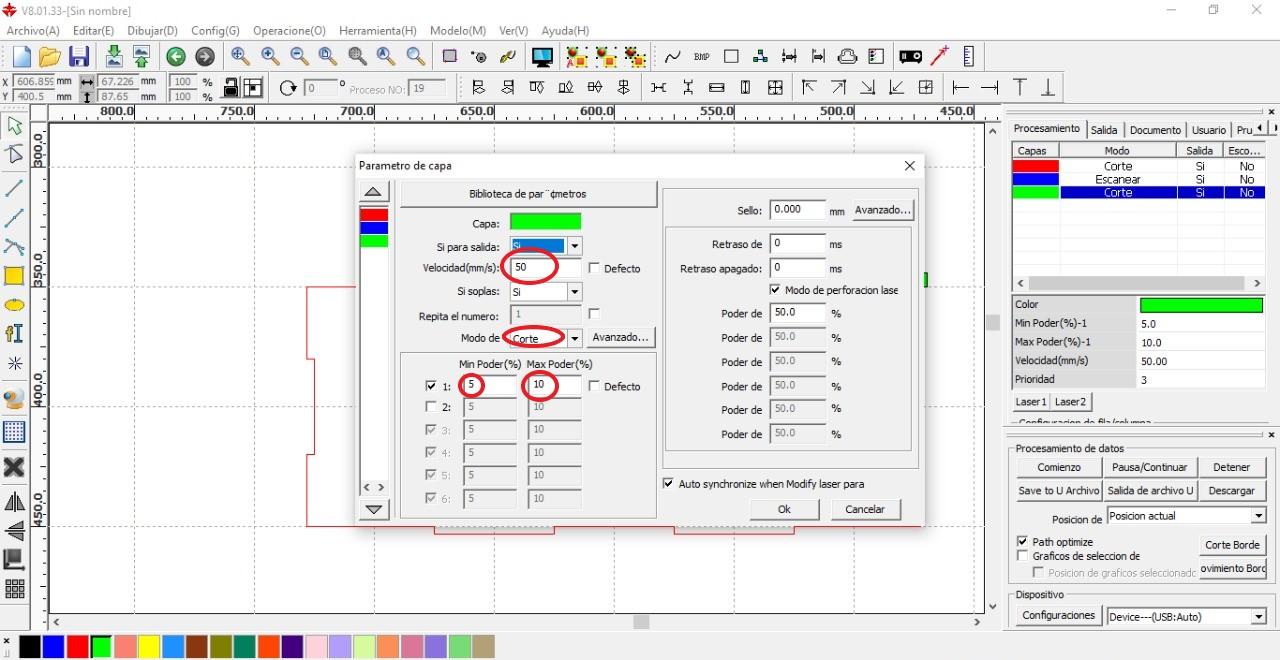
Task: Save the file with the floppy disk icon
Action: point(79,57)
